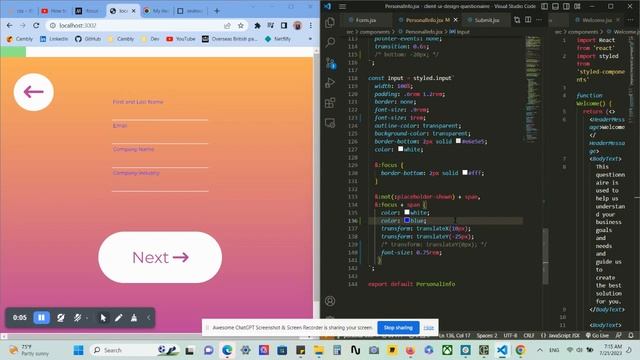Viewport: 640px width, 360px height.
Task: Click Stop sharing button
Action: (398, 328)
